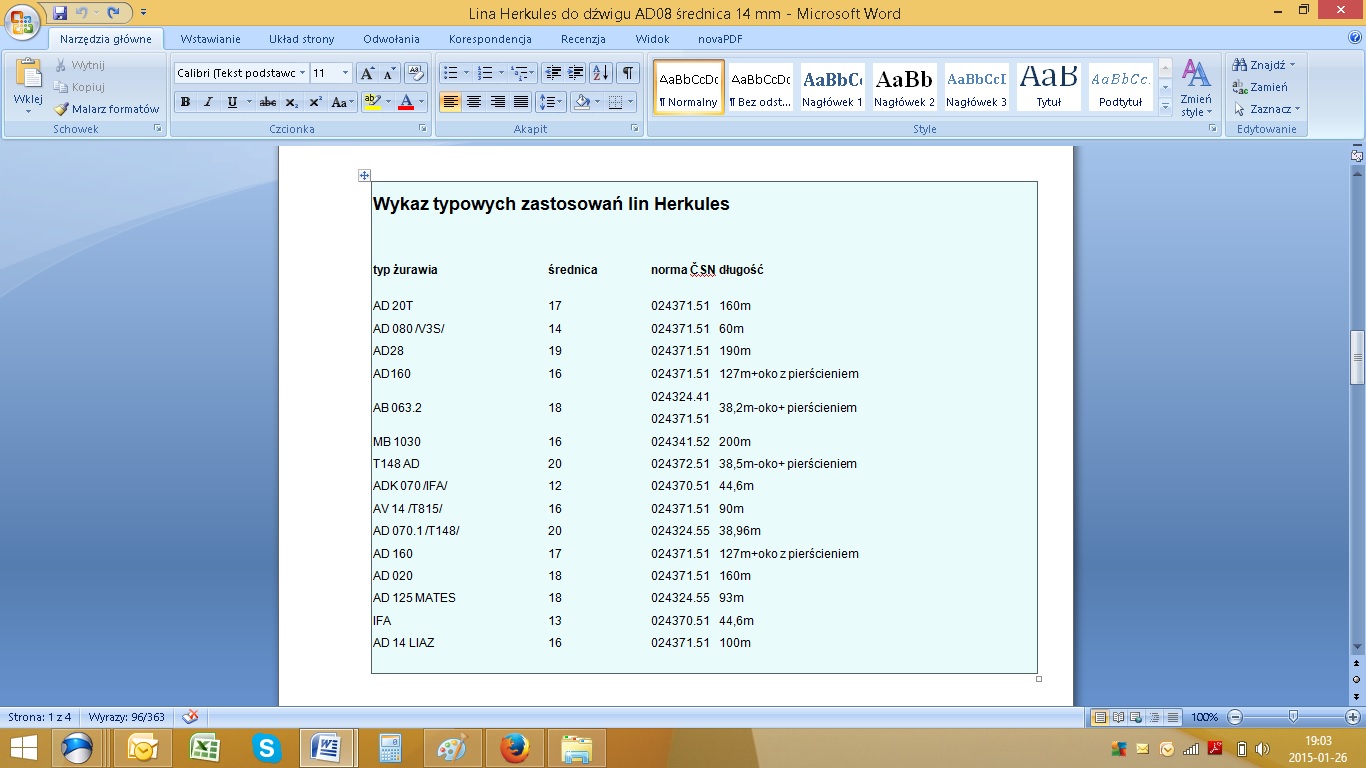Toggle show paragraph marks (¶)
Image resolution: width=1366 pixels, height=768 pixels.
[x=628, y=73]
